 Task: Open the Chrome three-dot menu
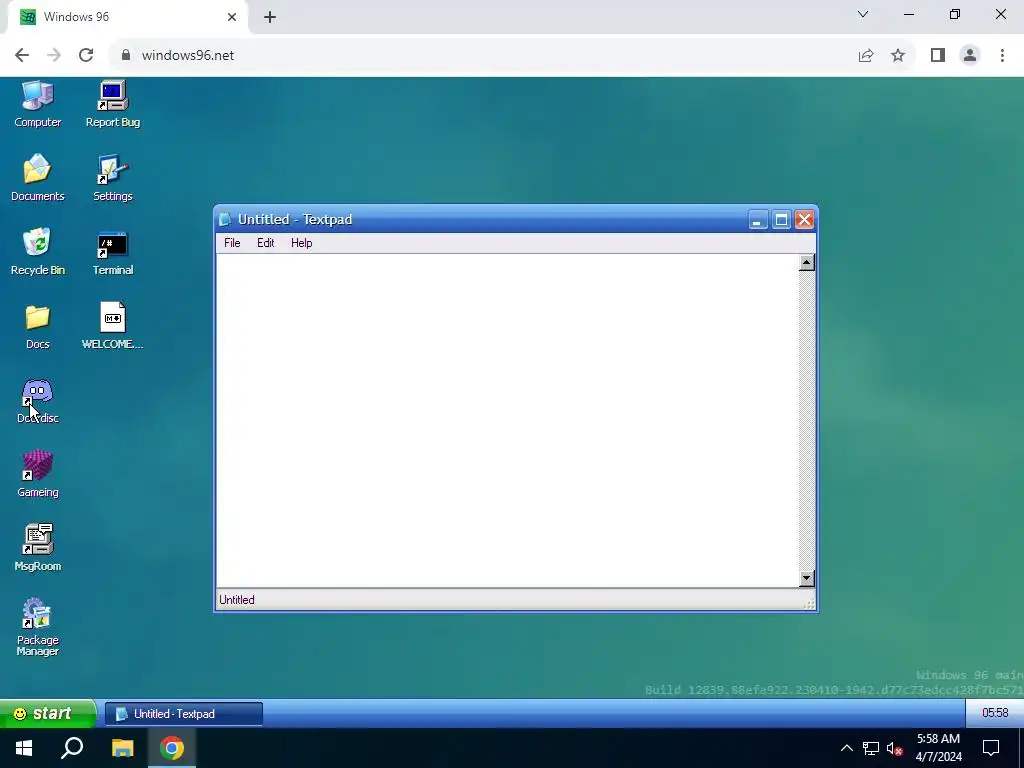point(1002,56)
